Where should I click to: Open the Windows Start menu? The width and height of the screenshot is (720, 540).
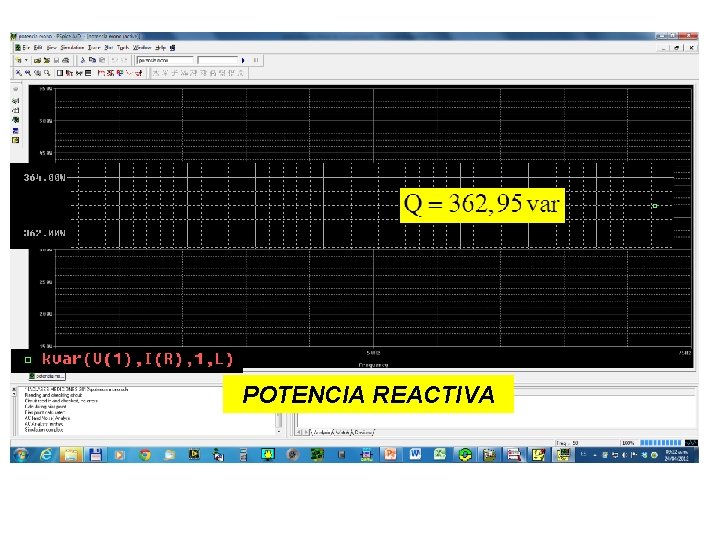coord(21,455)
